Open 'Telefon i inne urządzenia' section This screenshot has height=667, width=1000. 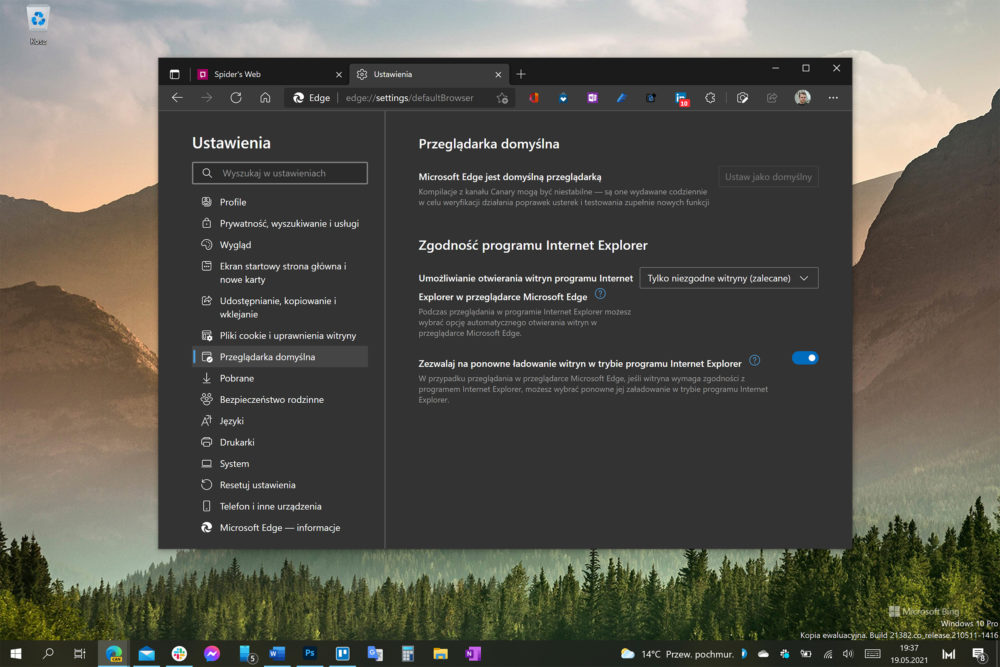pyautogui.click(x=280, y=506)
